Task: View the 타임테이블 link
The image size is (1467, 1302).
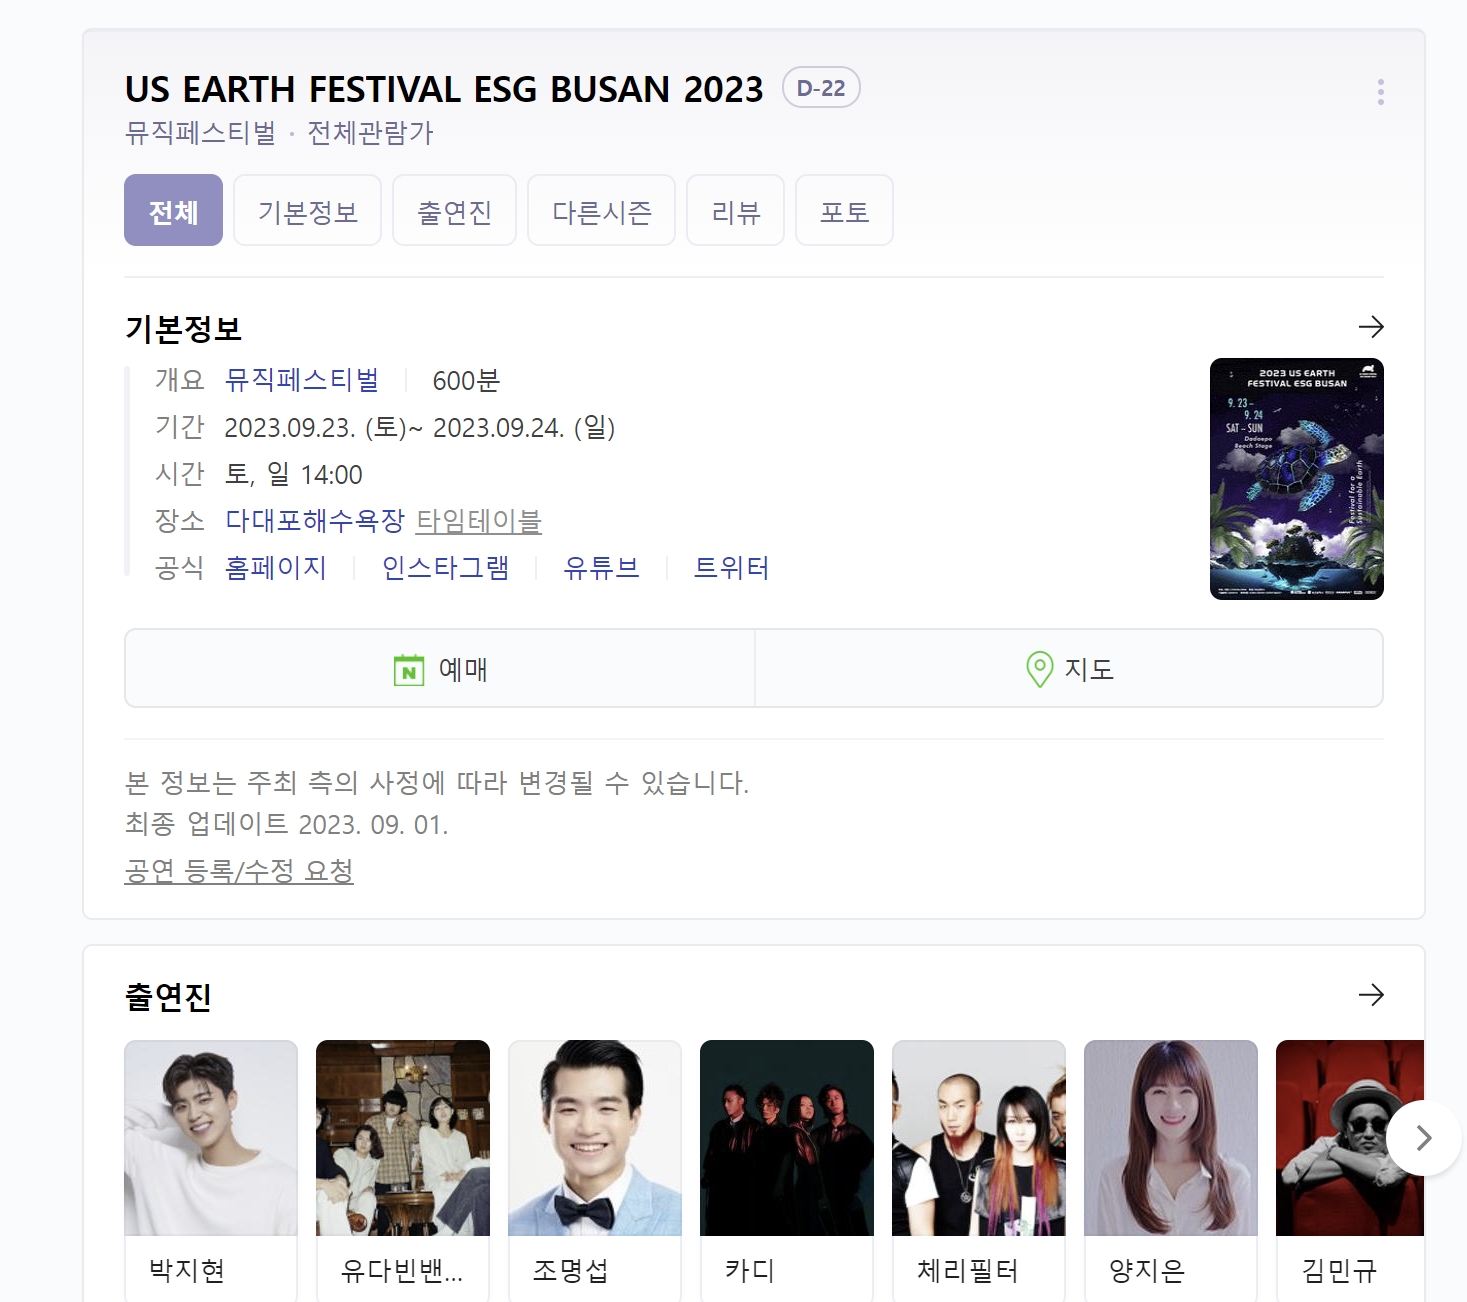Action: click(x=479, y=521)
